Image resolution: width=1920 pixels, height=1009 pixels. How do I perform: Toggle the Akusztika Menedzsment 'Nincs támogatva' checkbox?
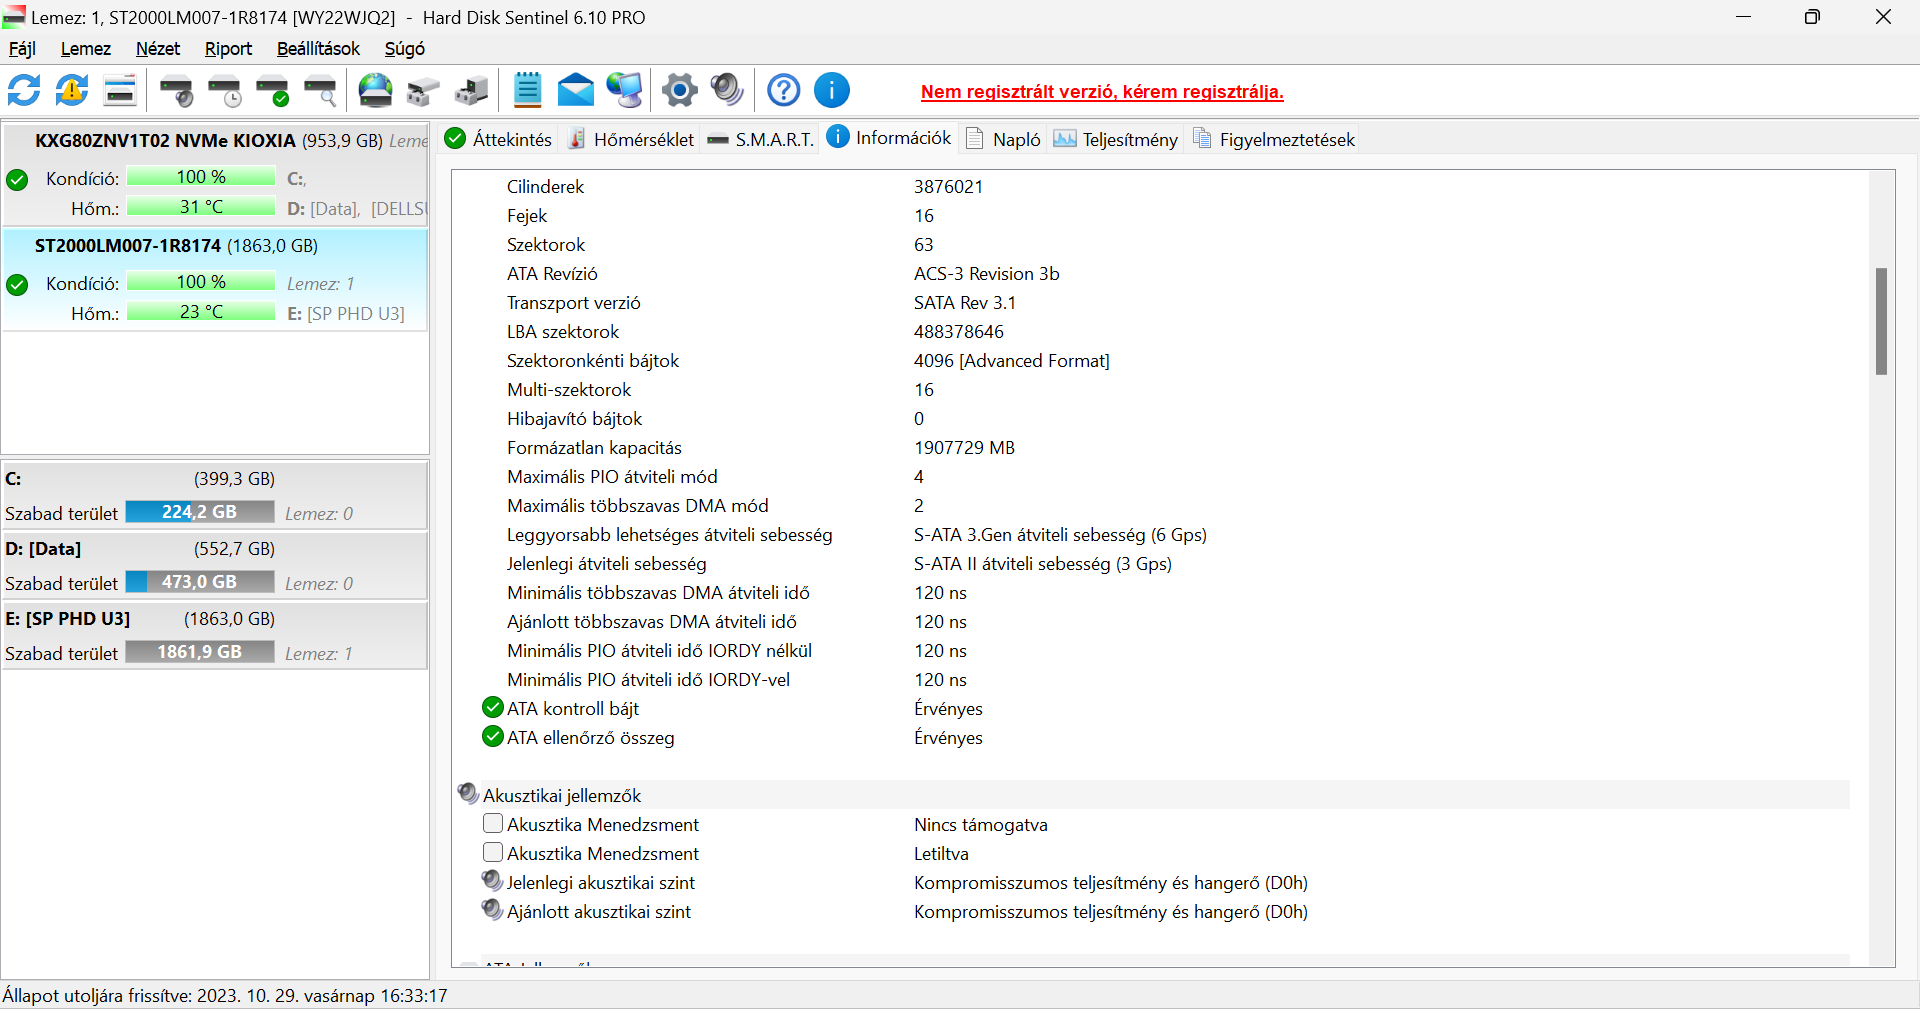pyautogui.click(x=492, y=823)
